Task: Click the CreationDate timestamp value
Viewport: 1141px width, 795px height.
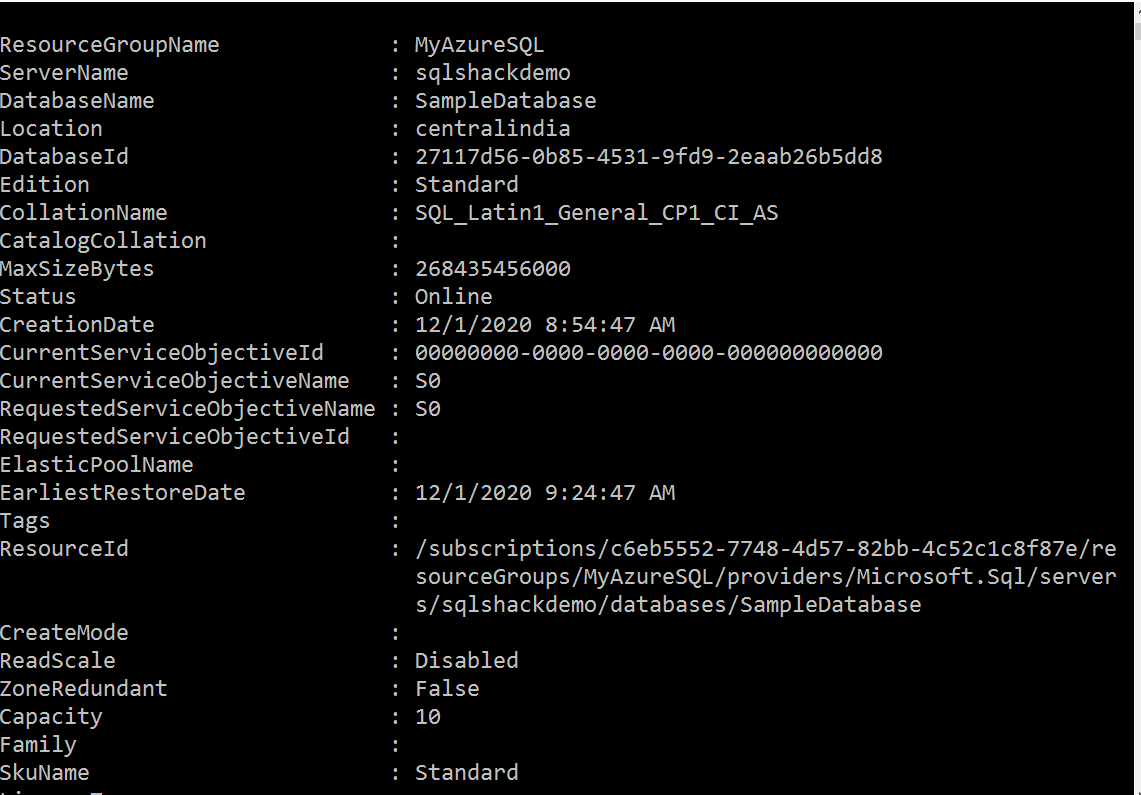Action: tap(545, 325)
